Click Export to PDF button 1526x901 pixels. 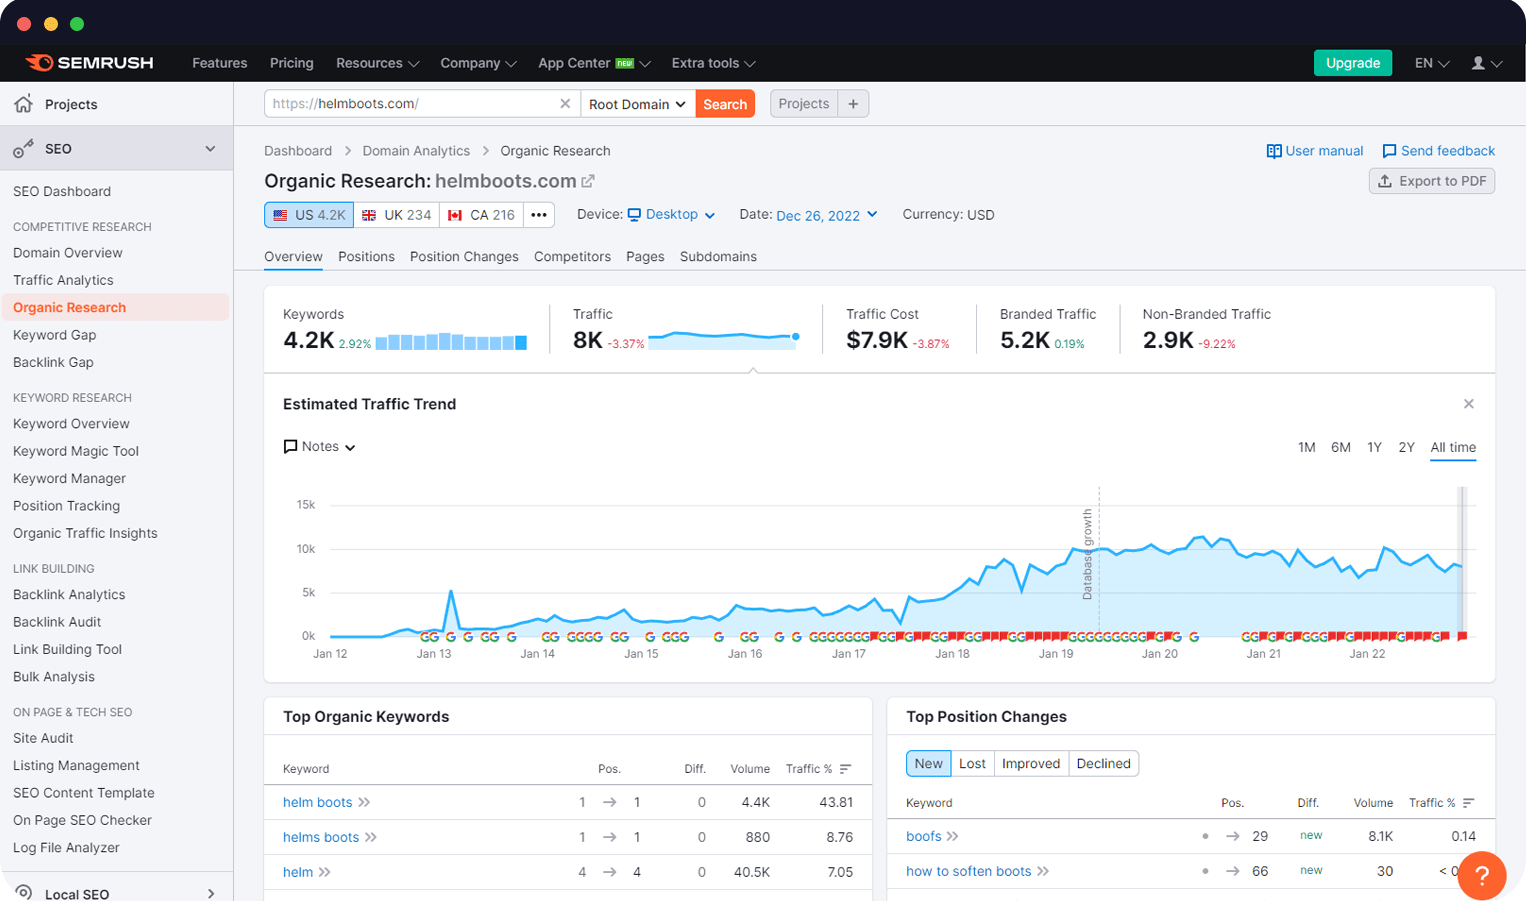[x=1432, y=181]
